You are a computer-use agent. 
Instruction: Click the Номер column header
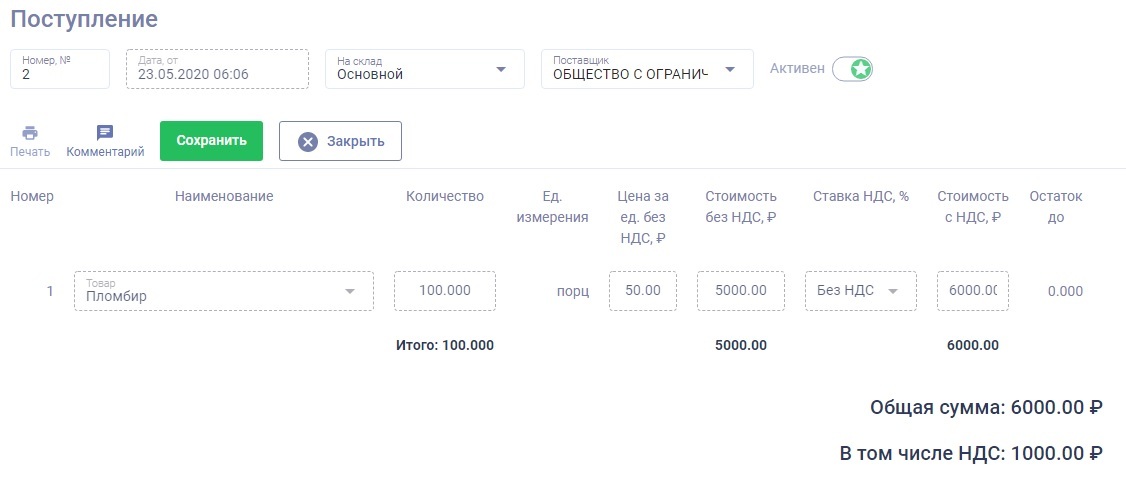click(32, 196)
